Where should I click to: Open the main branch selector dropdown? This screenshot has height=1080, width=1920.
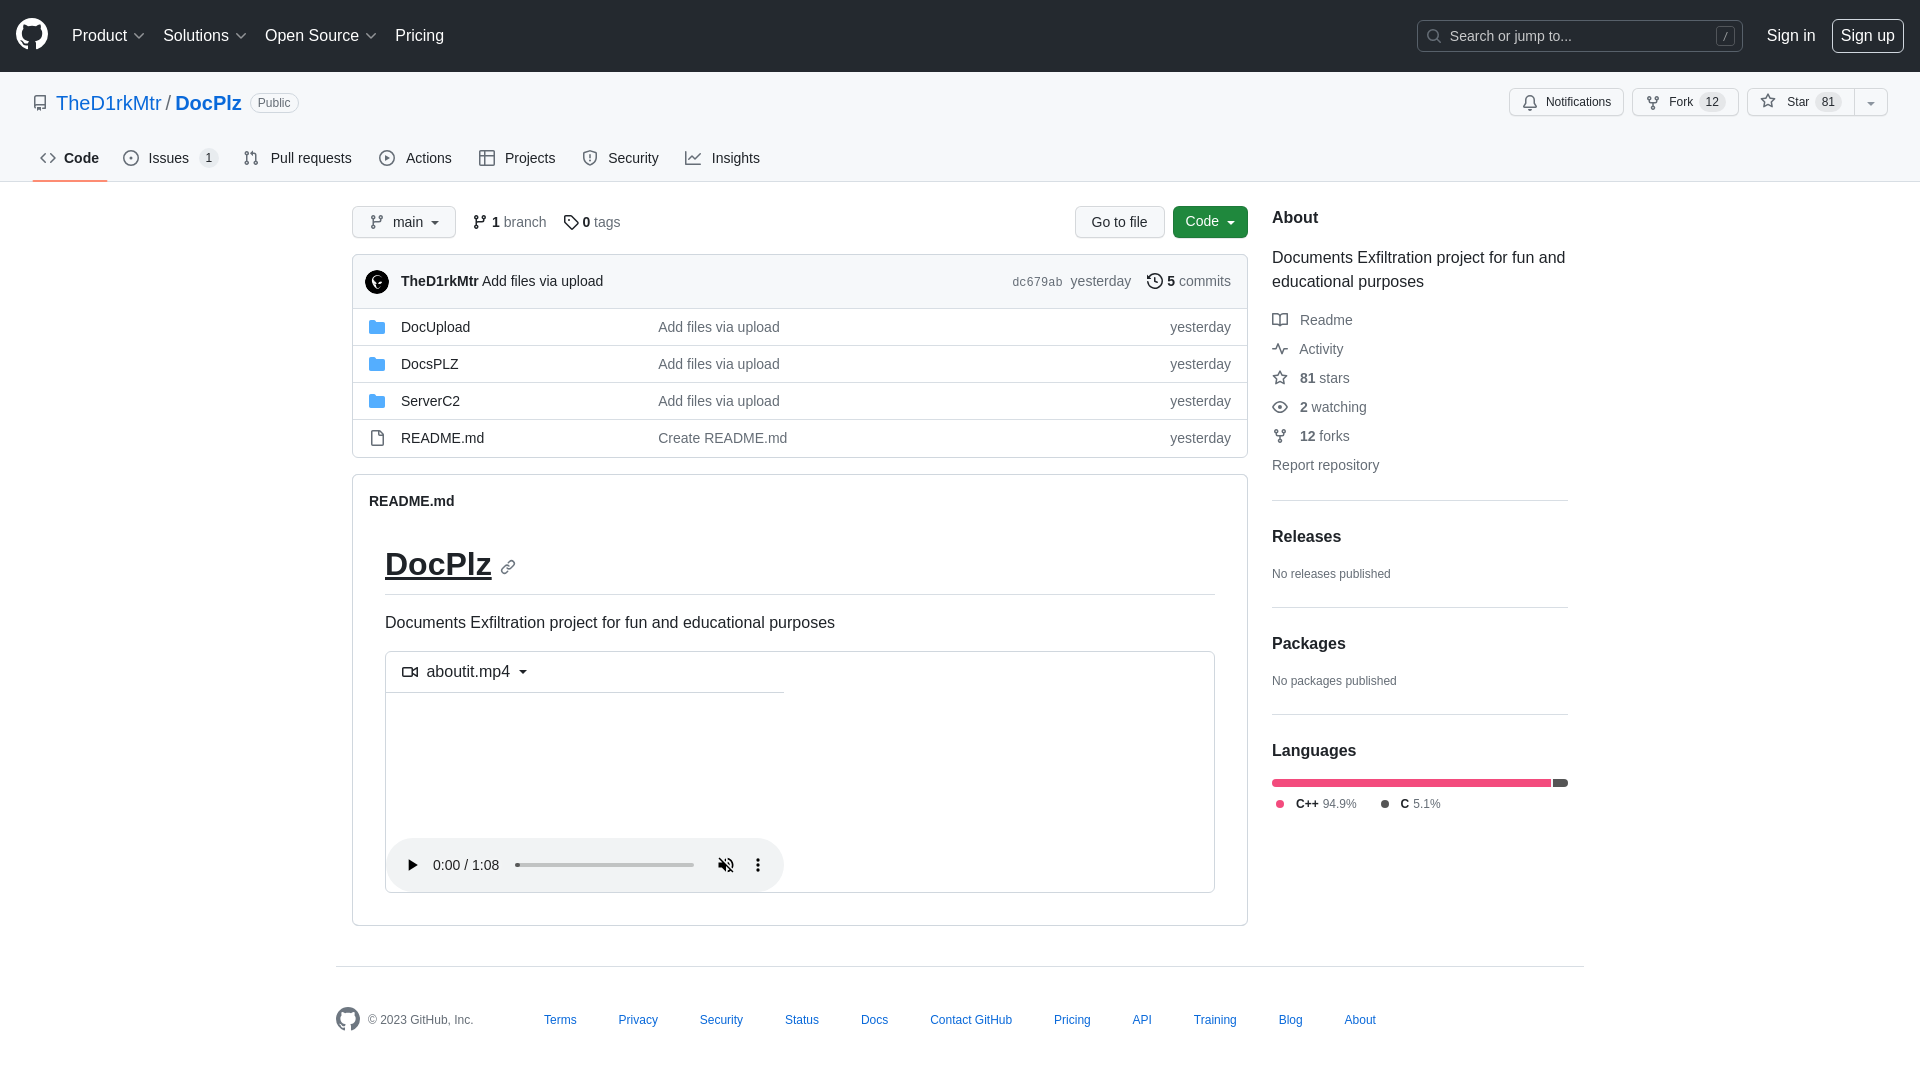404,222
